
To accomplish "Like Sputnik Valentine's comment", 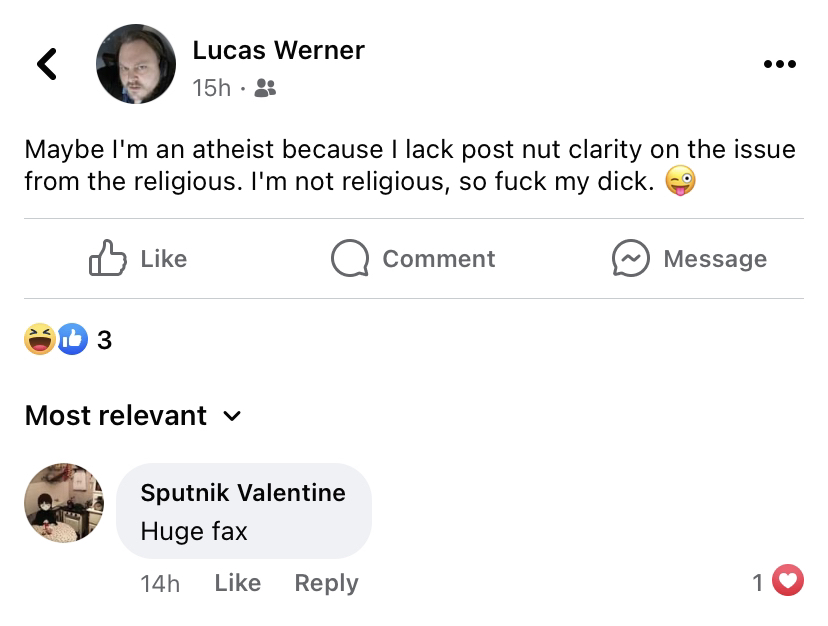I will [x=238, y=583].
